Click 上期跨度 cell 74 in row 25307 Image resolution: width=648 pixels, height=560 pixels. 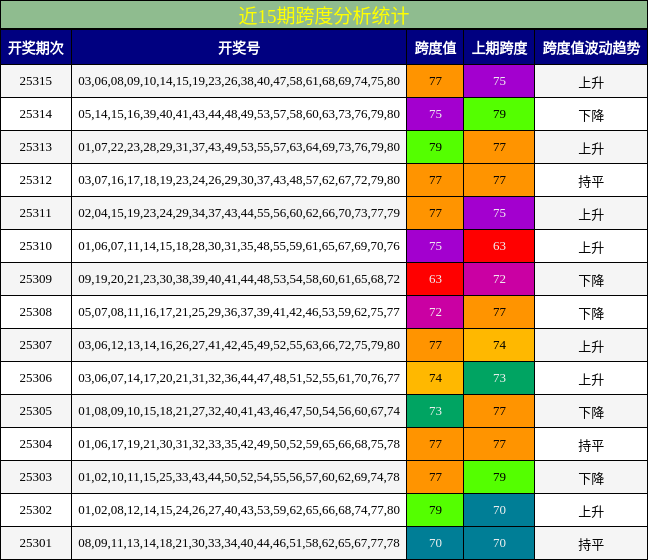(x=499, y=345)
